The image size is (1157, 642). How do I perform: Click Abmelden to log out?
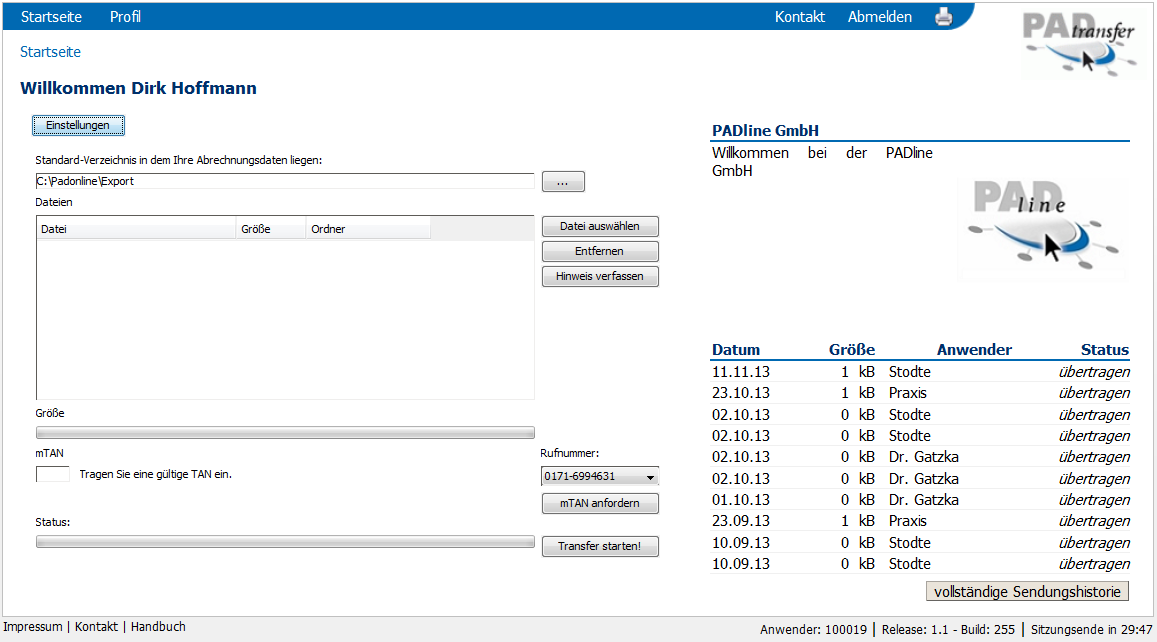pyautogui.click(x=879, y=17)
